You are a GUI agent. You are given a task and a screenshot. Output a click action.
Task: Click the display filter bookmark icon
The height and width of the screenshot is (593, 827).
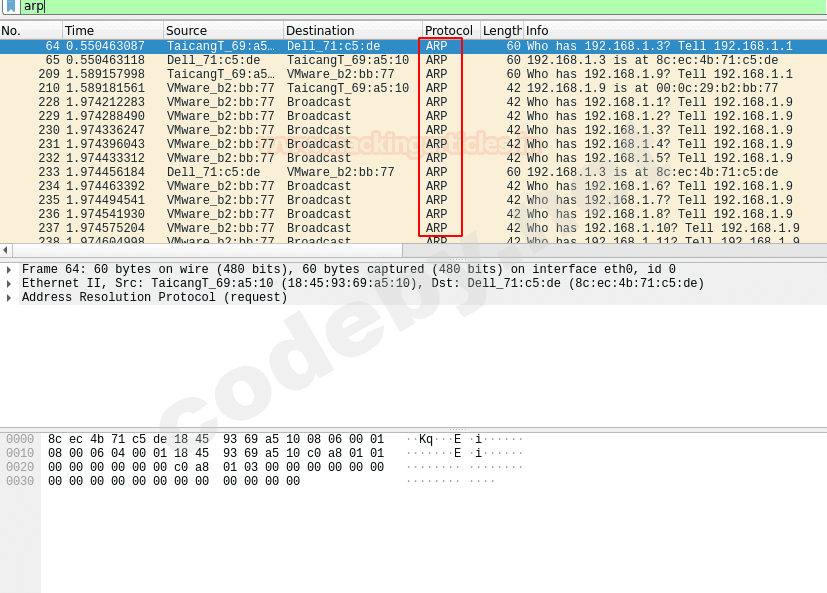[10, 6]
